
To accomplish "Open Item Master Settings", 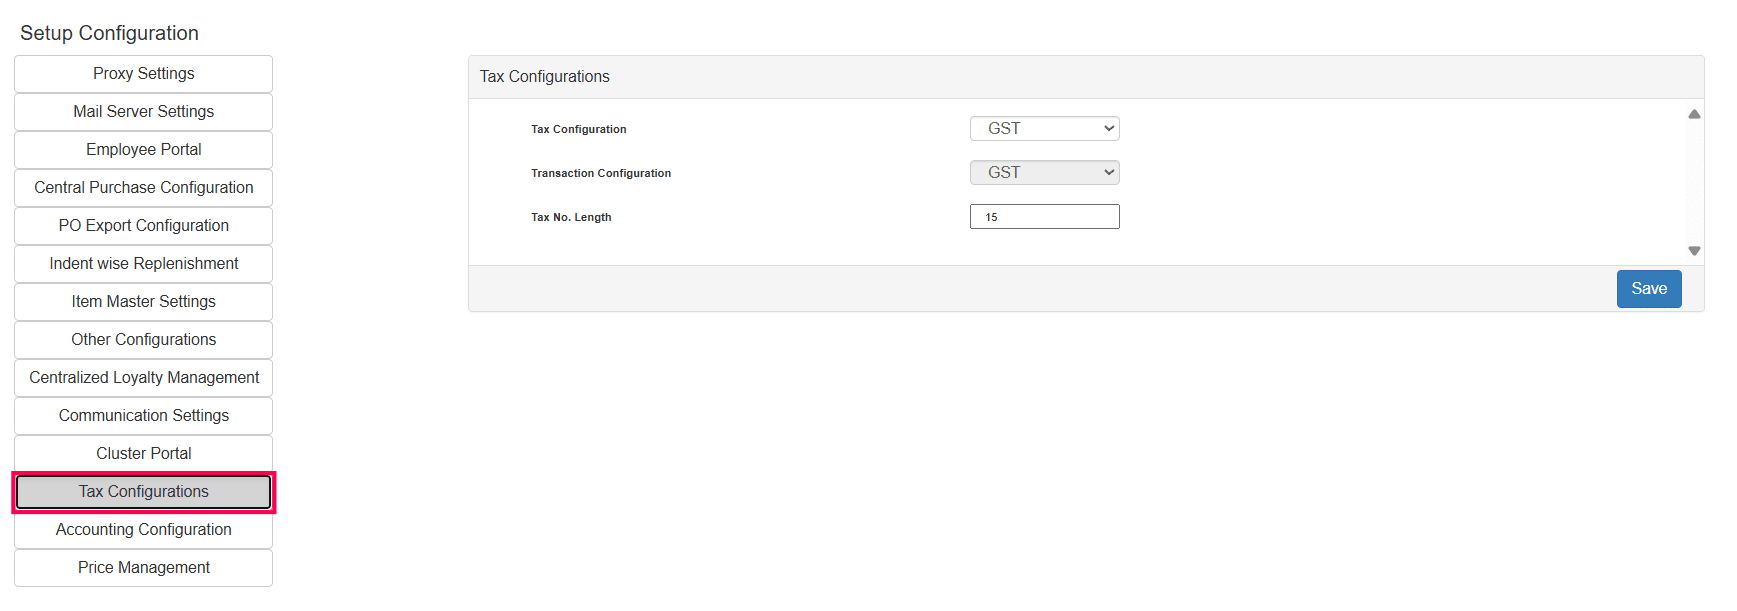I will tap(143, 302).
